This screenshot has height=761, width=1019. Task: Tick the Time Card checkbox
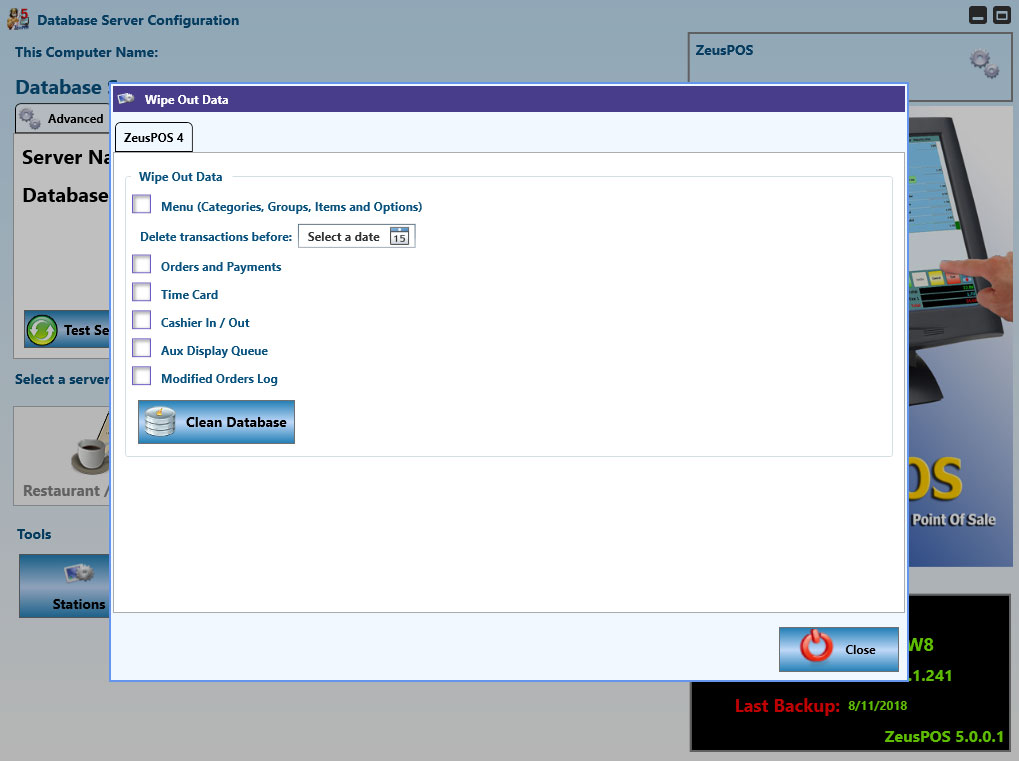142,293
